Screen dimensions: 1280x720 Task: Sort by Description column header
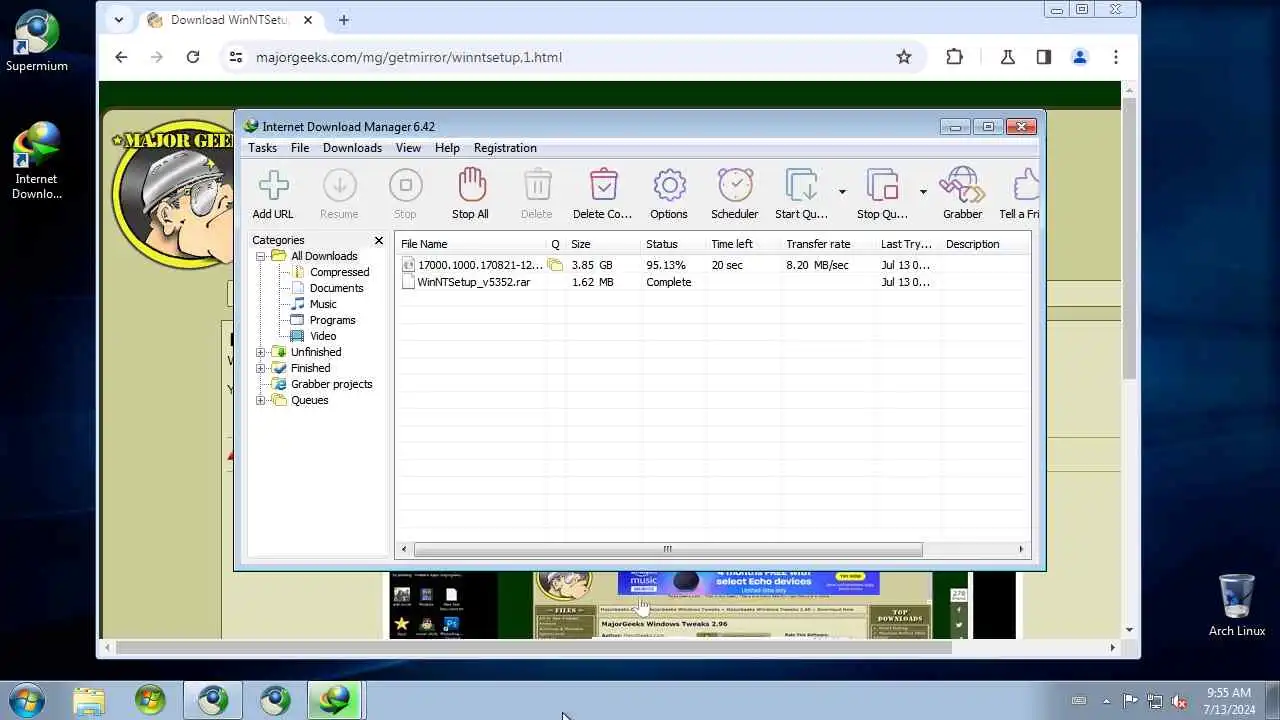[x=985, y=244]
